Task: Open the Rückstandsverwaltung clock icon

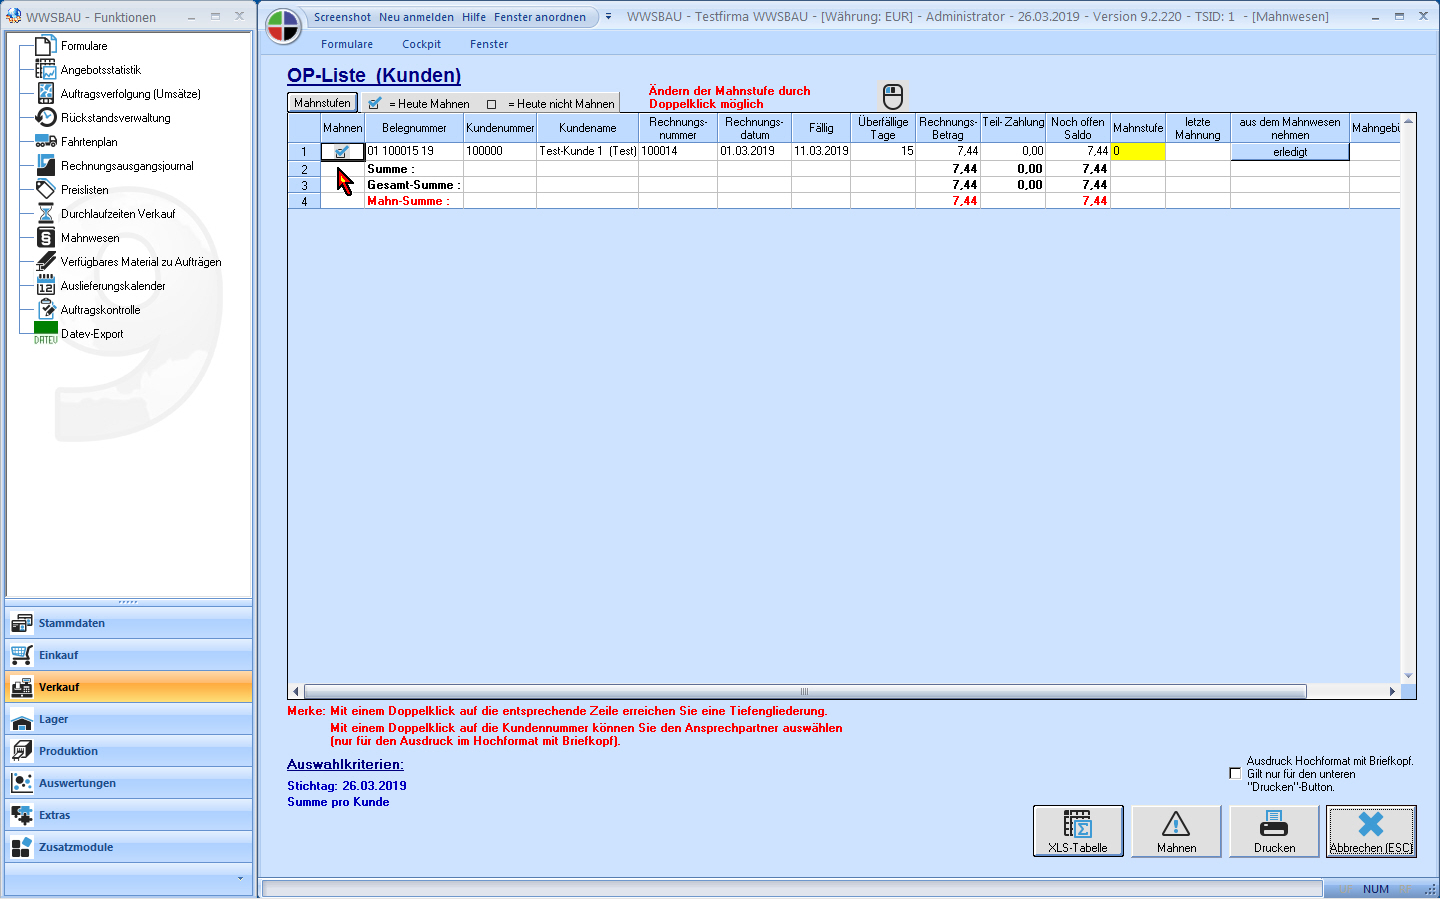Action: (46, 118)
